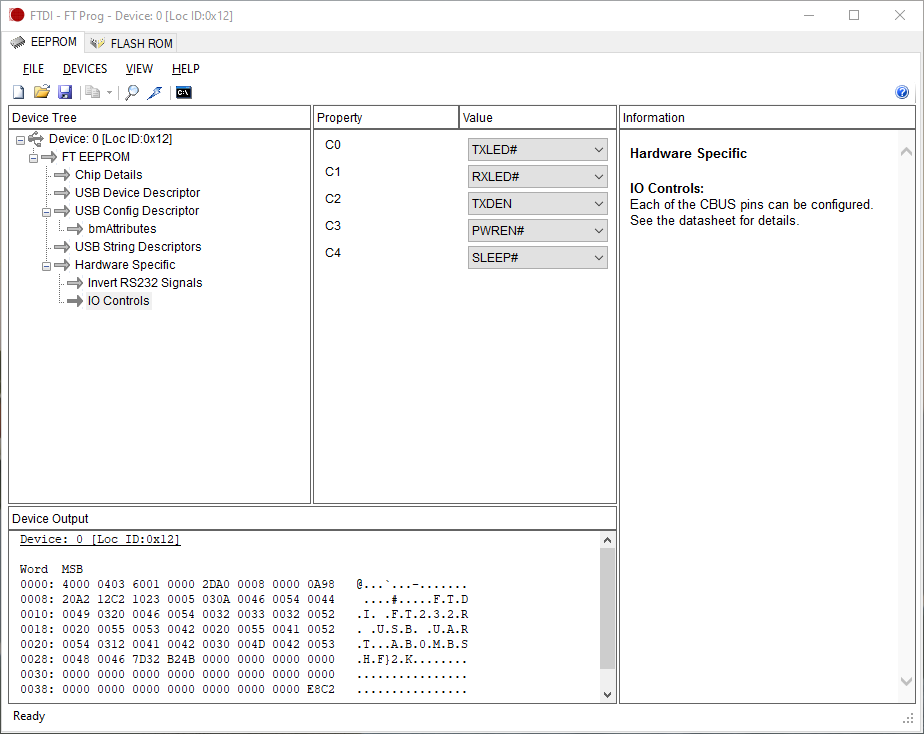Select the IO Controls tree item
The image size is (924, 734).
click(118, 301)
